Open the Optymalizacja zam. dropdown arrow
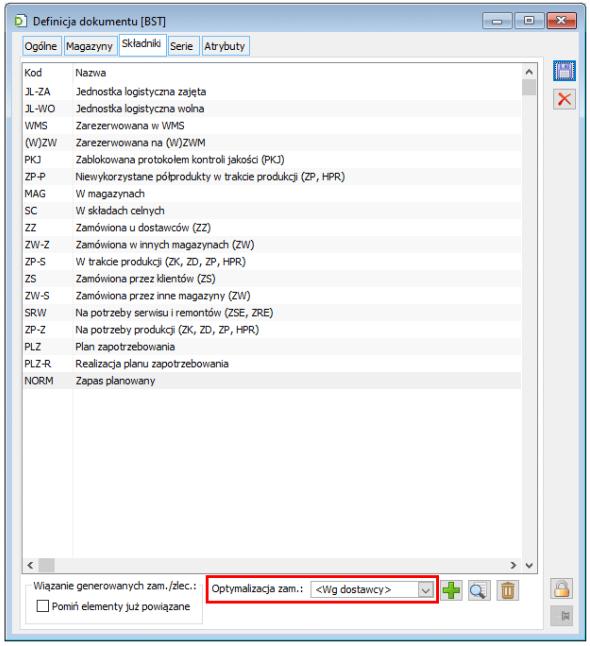Screen dimensions: 590x646 426,590
